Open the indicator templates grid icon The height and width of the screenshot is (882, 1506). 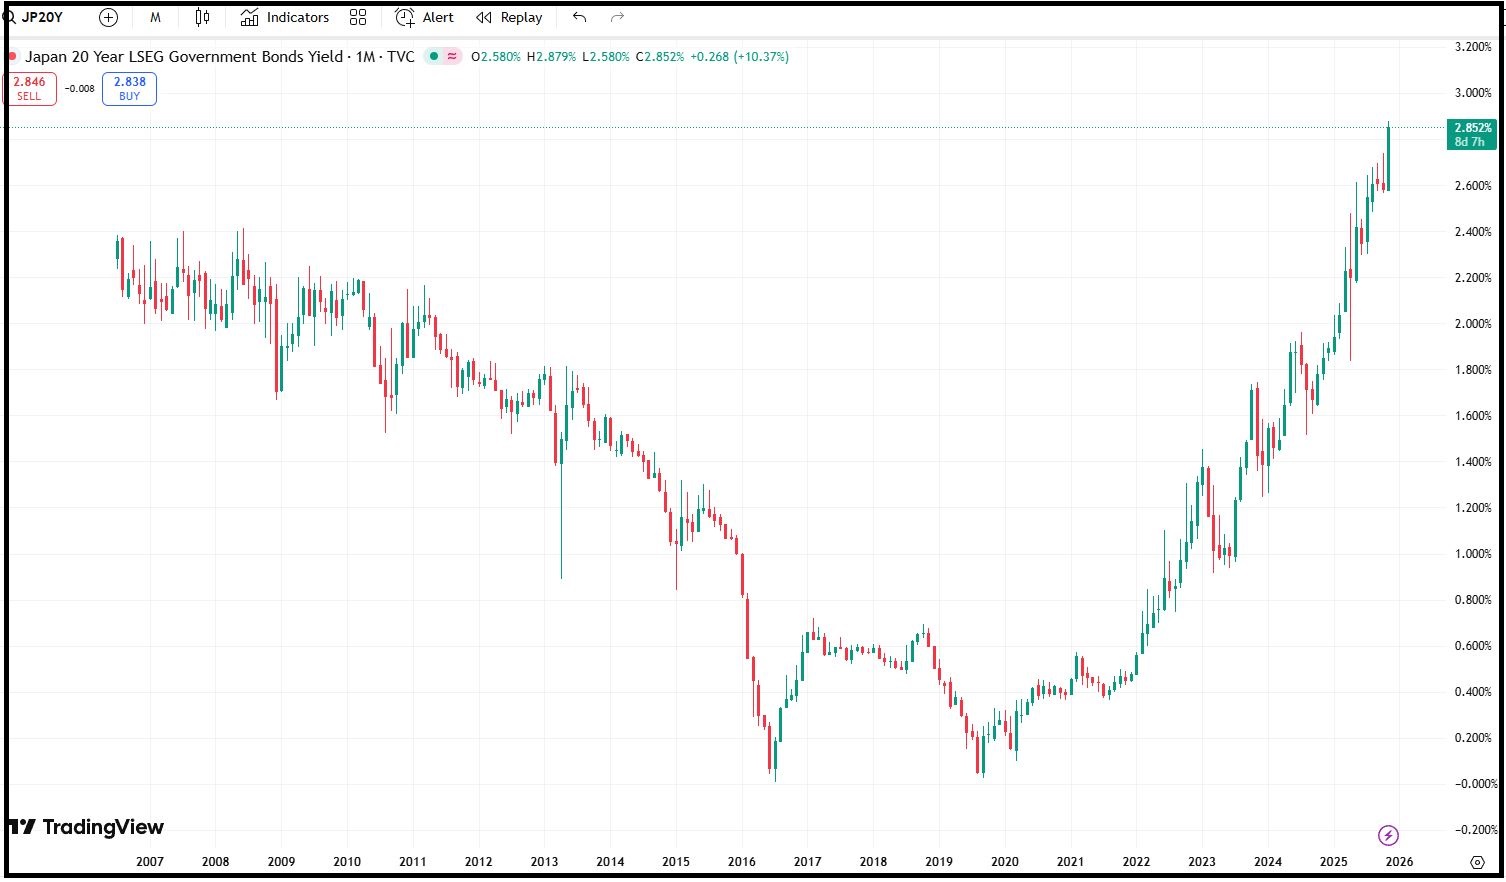(x=358, y=17)
